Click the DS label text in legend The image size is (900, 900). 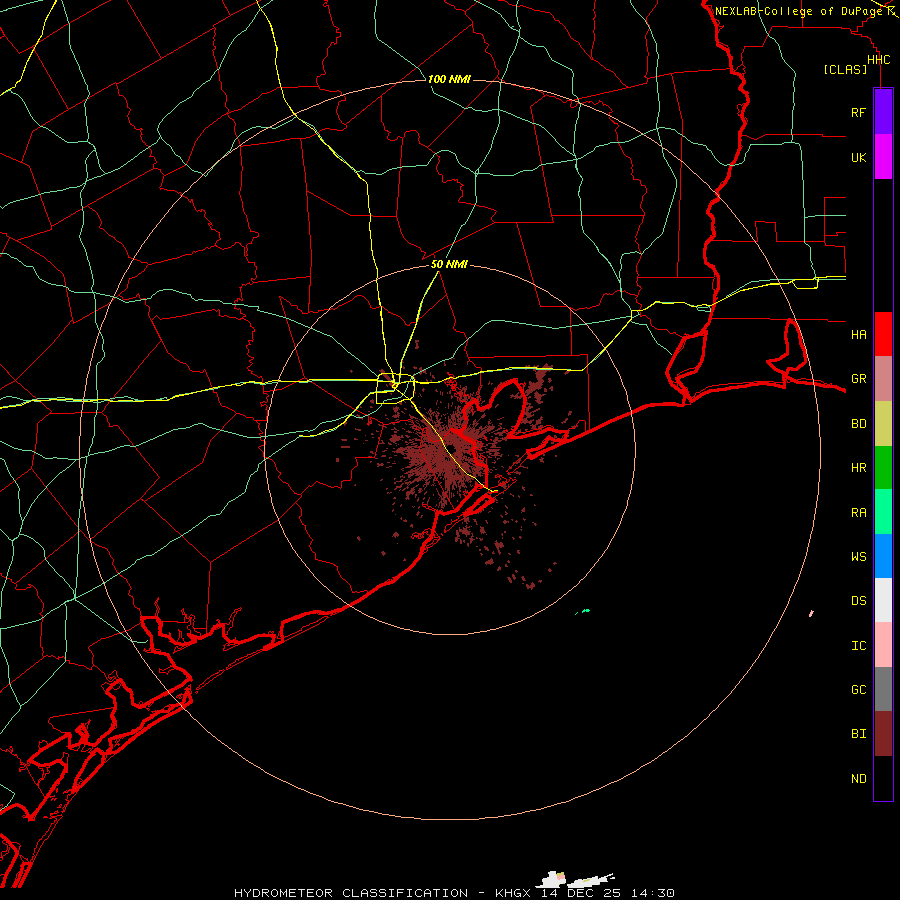click(x=858, y=601)
